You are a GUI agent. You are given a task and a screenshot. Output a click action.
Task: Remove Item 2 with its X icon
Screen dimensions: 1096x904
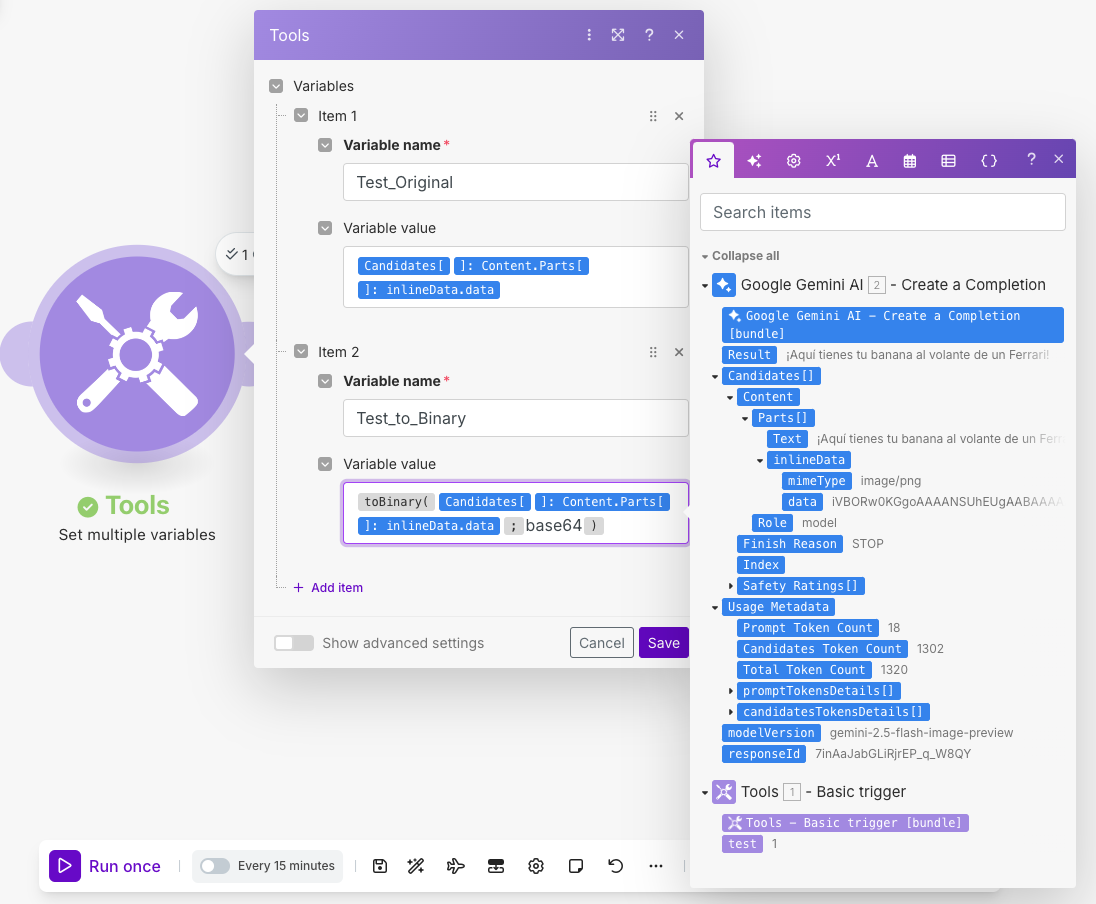click(x=679, y=352)
